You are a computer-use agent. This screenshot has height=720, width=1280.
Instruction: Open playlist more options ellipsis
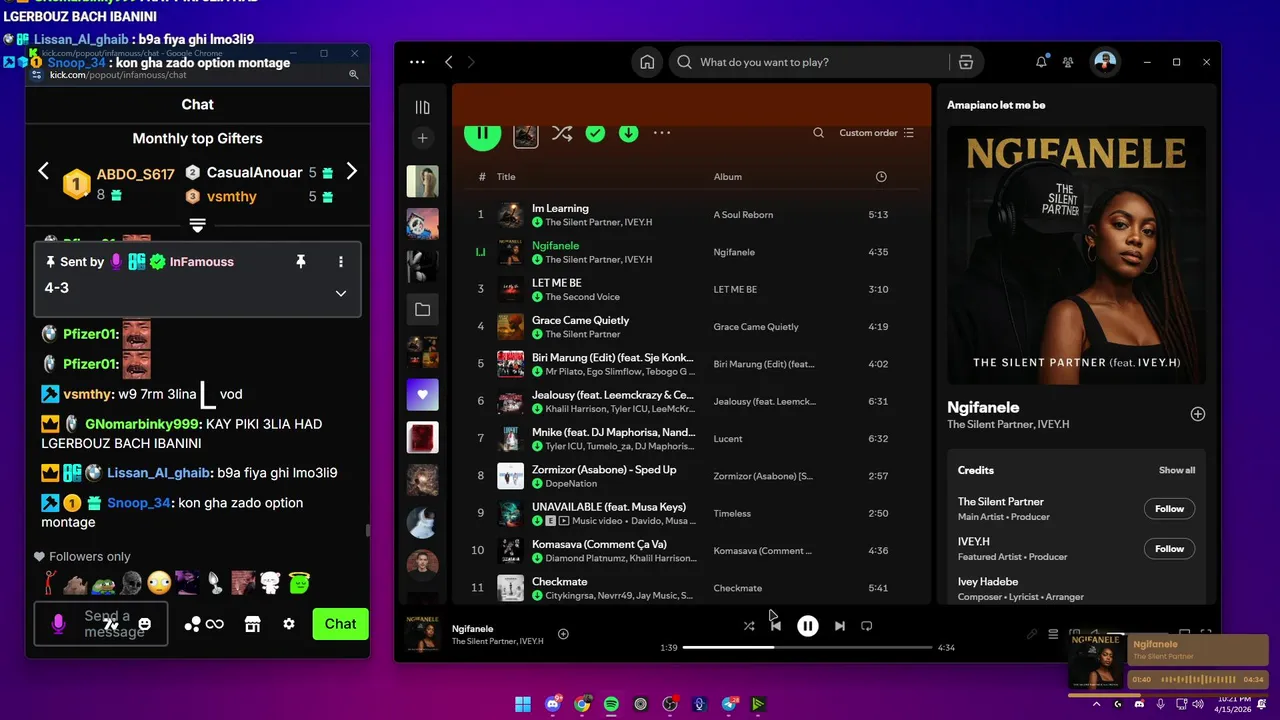[662, 133]
